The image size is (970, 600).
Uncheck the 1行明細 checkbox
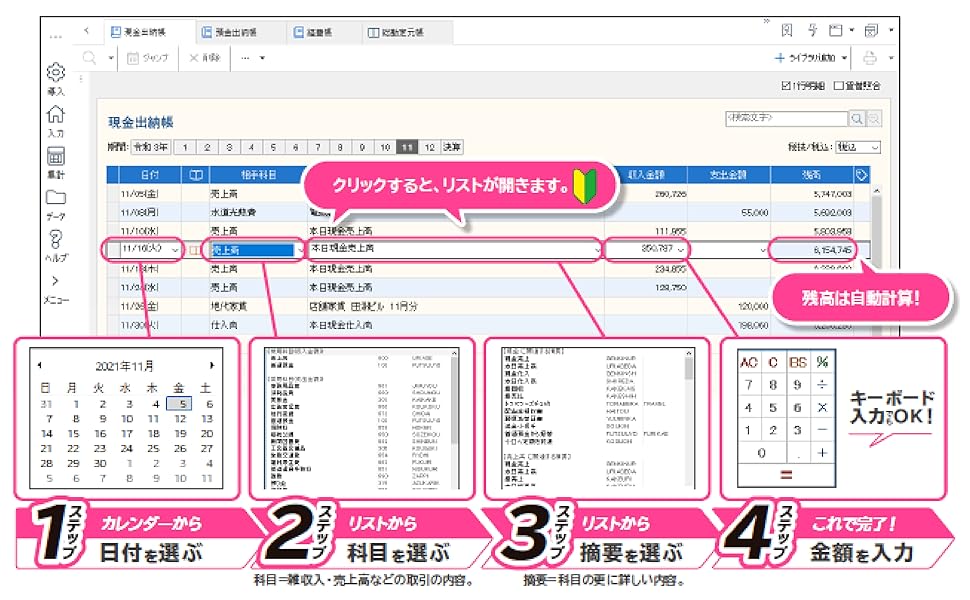(787, 84)
